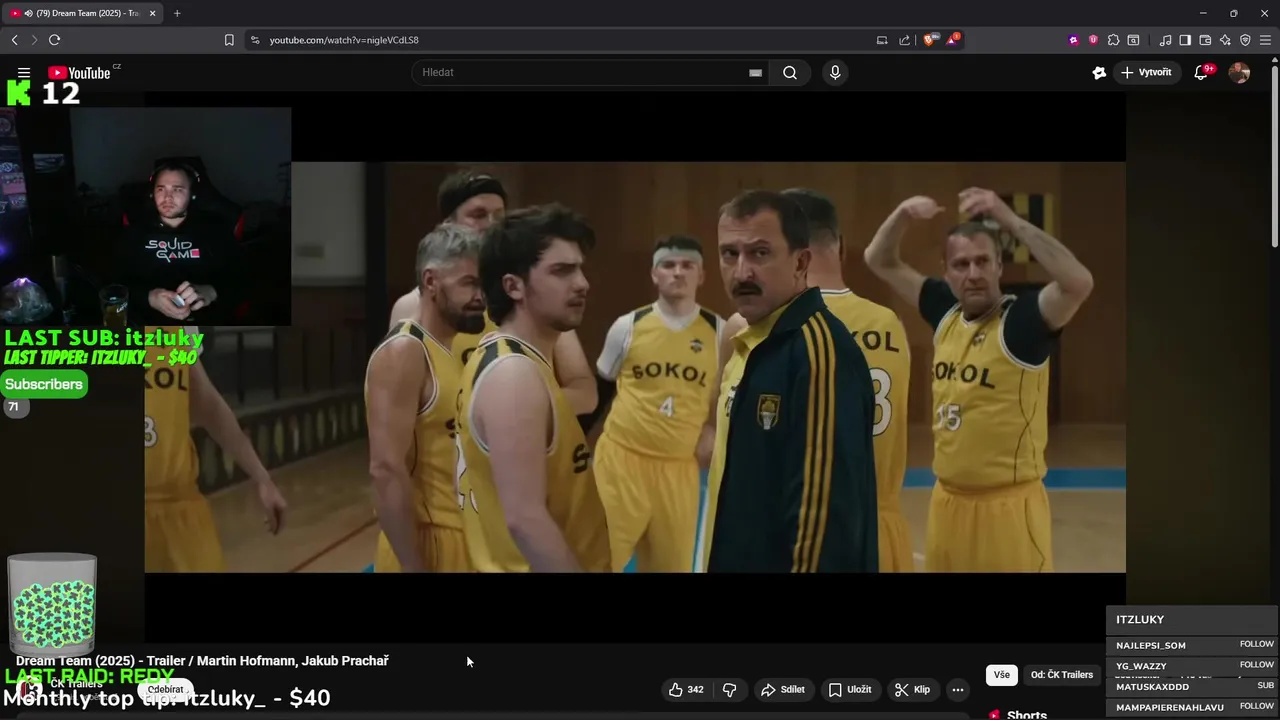Click YG_WAZZY in the follower list
Viewport: 1280px width, 720px height.
pos(1141,666)
